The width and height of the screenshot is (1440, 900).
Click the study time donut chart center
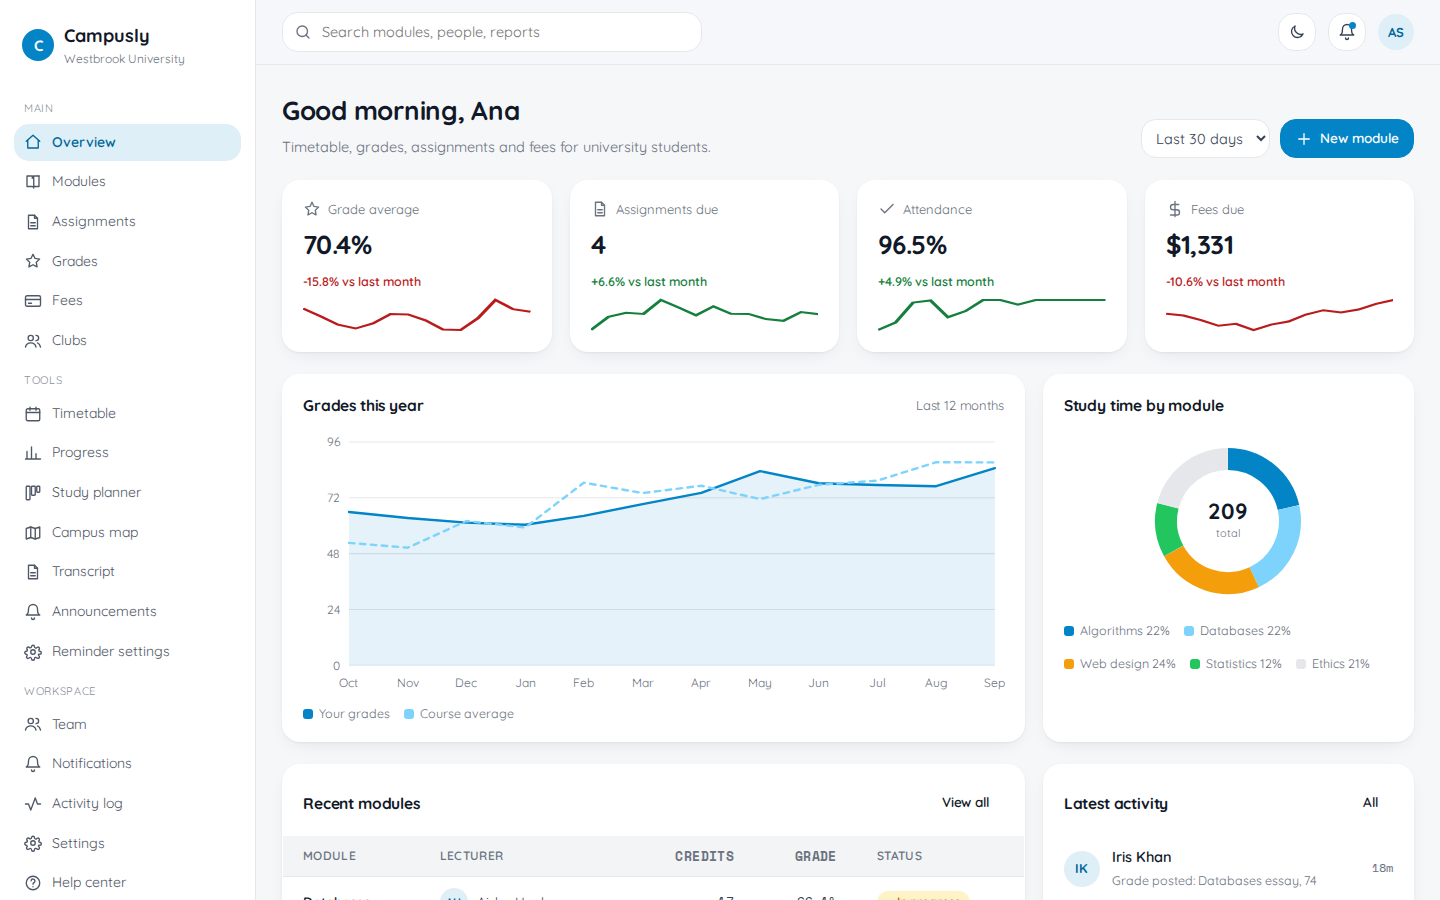coord(1228,520)
